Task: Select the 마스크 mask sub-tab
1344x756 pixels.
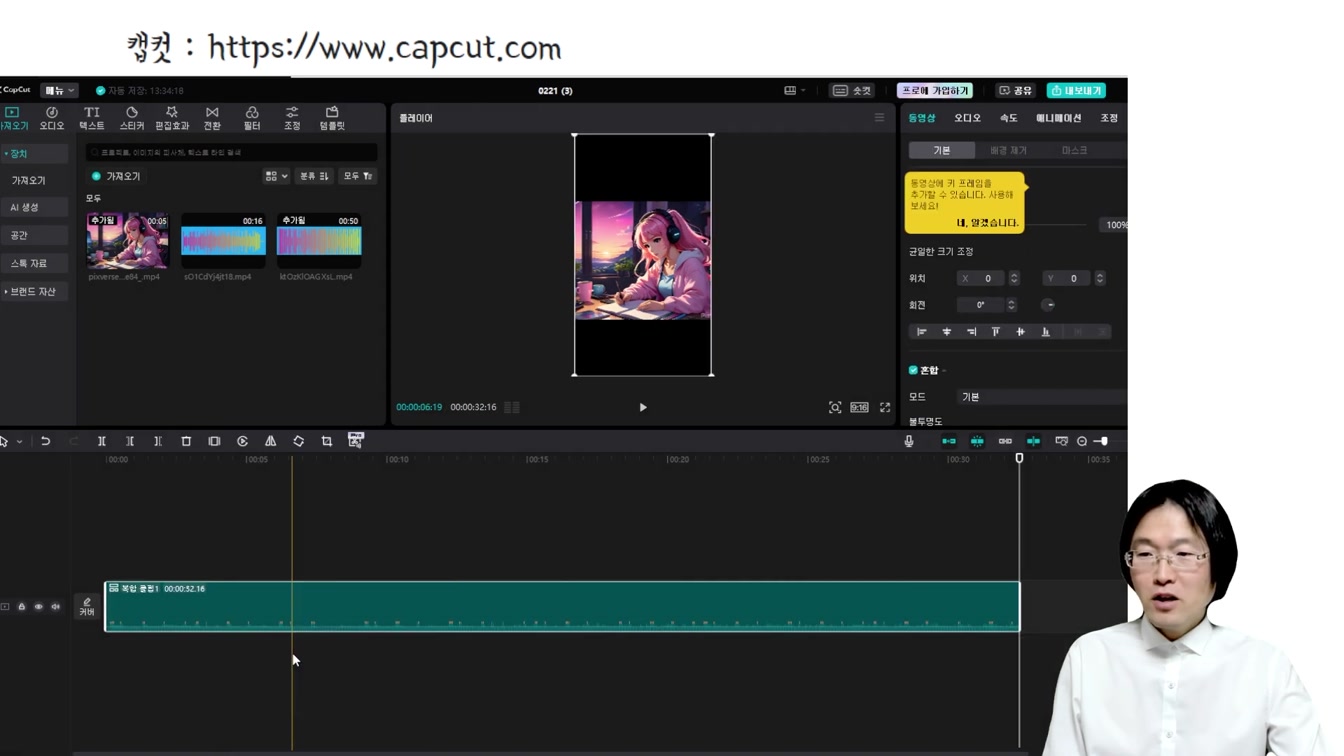Action: pyautogui.click(x=1074, y=150)
